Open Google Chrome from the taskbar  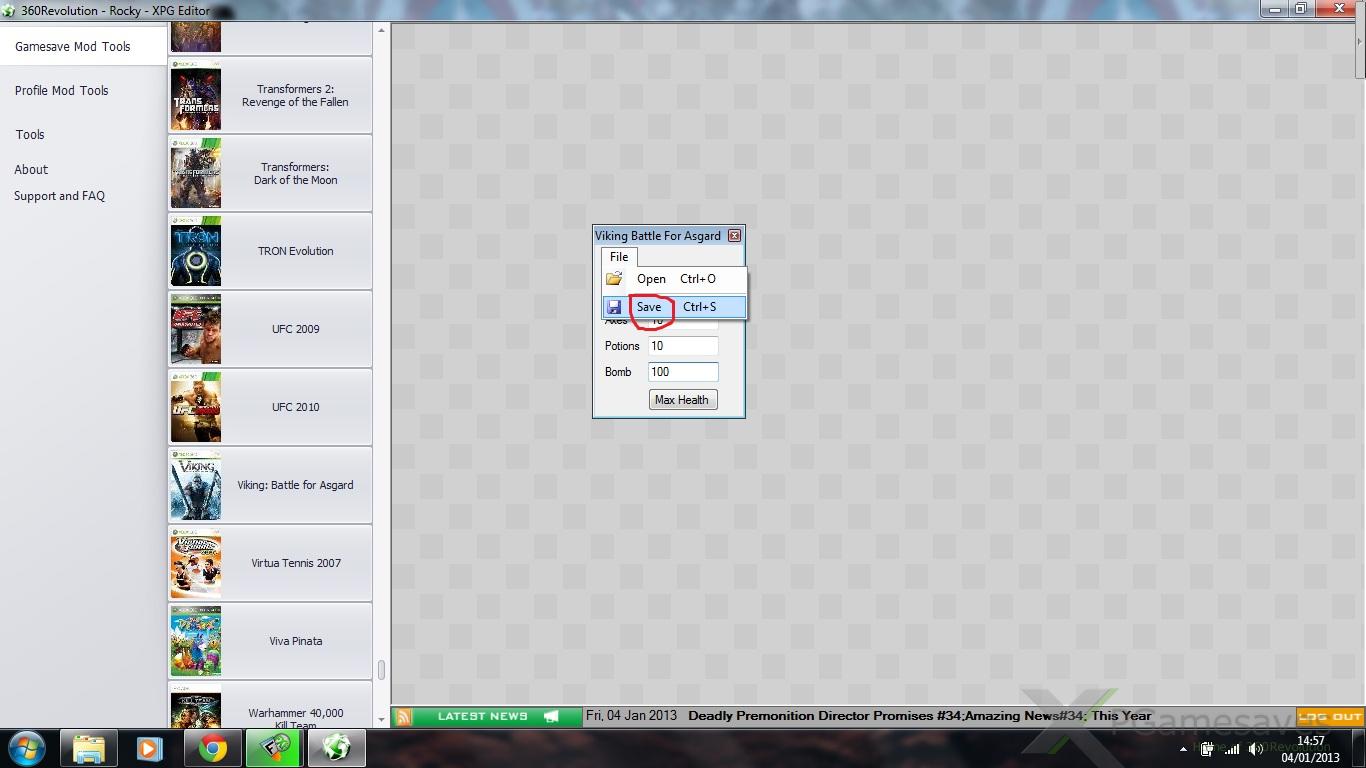(x=212, y=748)
